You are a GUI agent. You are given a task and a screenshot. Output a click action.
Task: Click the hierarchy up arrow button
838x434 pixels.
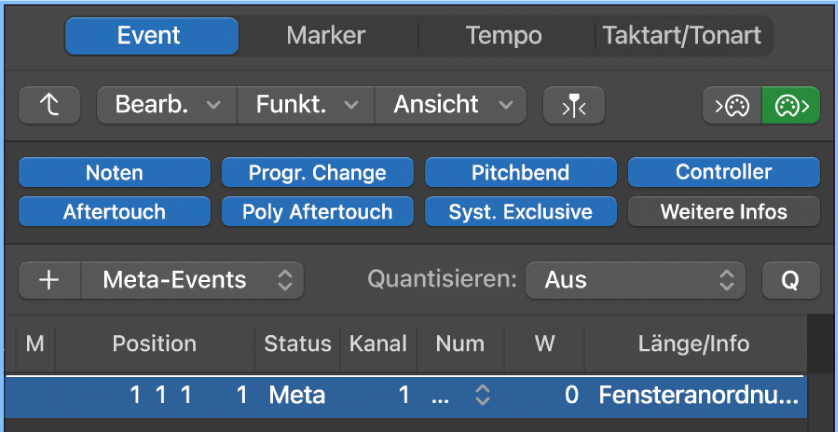[49, 105]
